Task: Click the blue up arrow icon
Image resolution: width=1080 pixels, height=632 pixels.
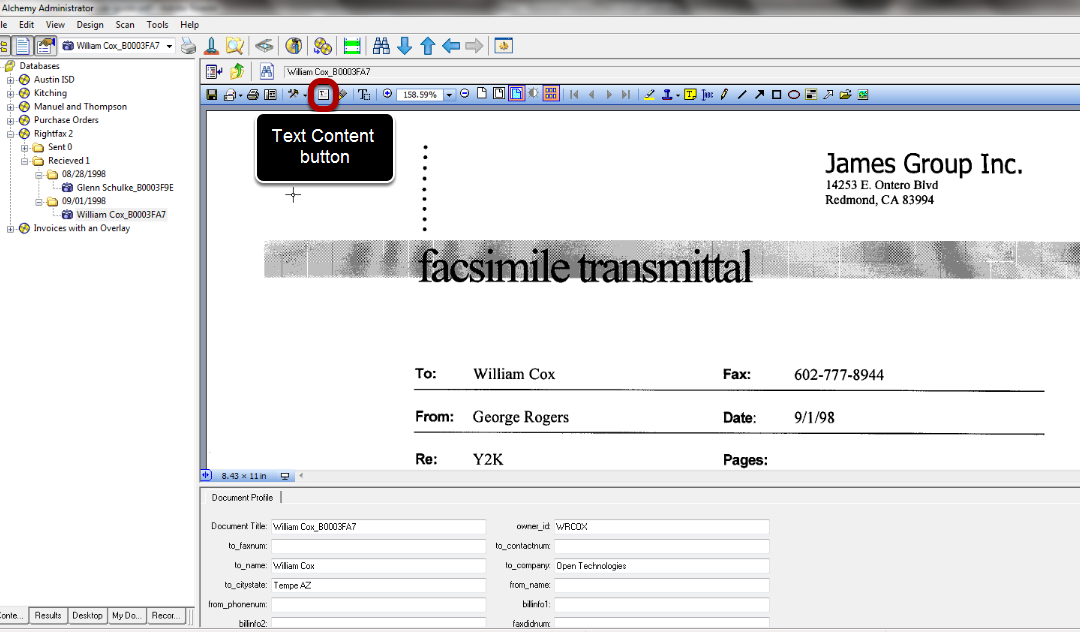Action: tap(428, 46)
